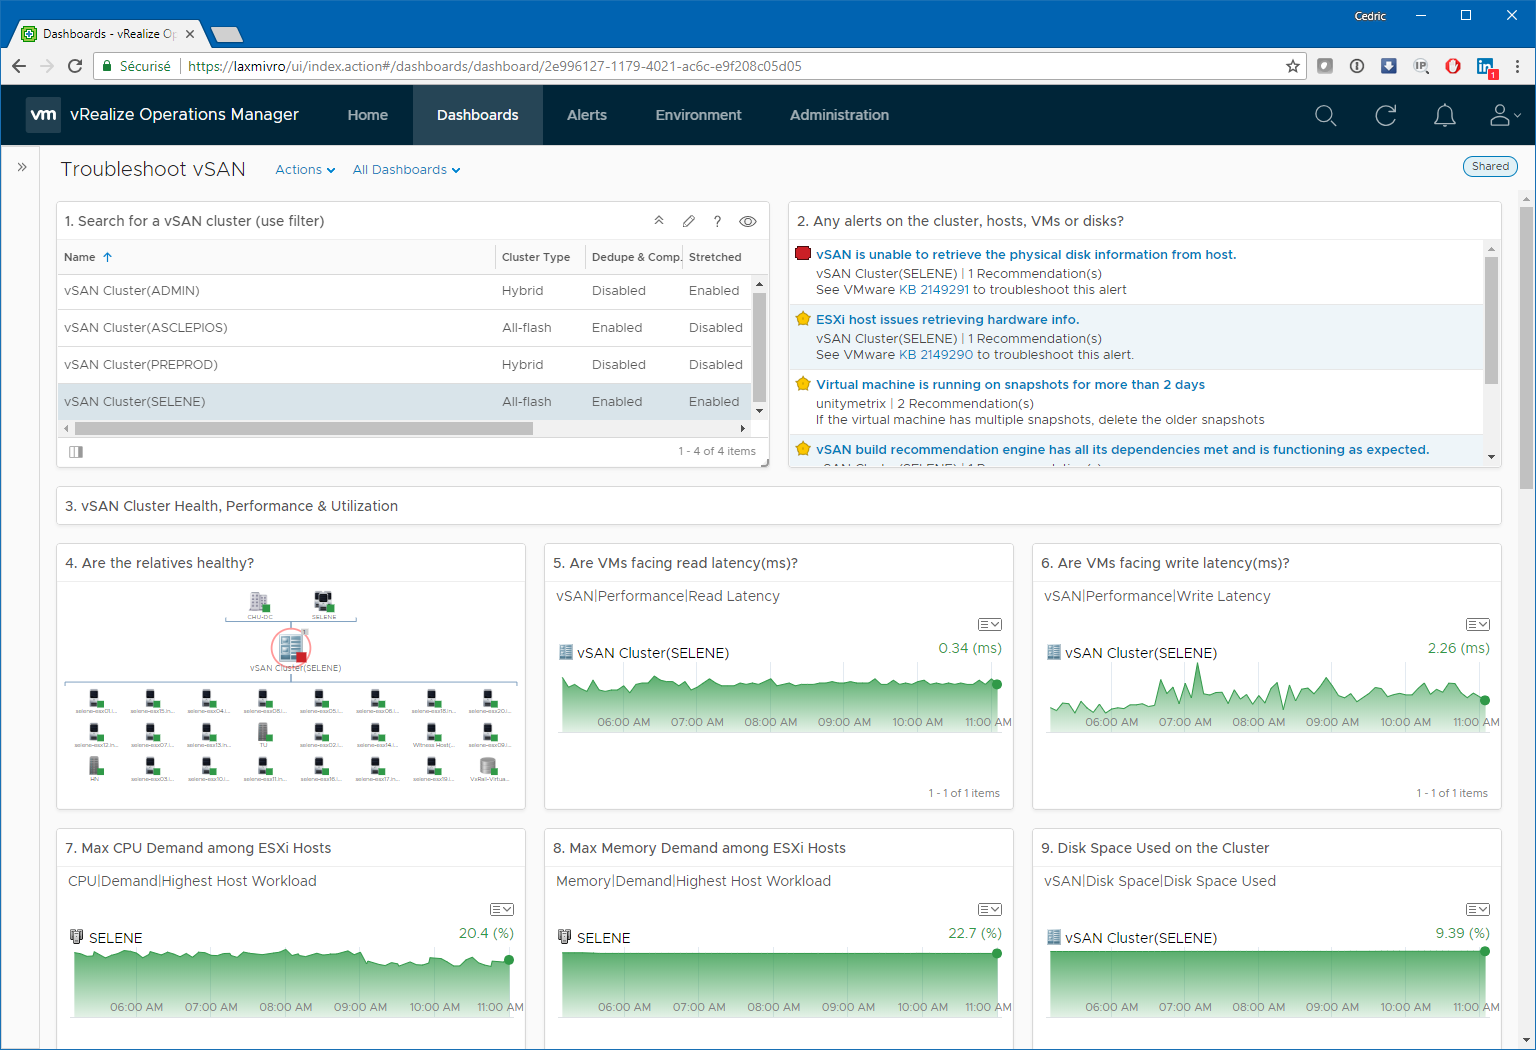Toggle the eye icon on cluster search widget
The width and height of the screenshot is (1536, 1050).
(747, 221)
